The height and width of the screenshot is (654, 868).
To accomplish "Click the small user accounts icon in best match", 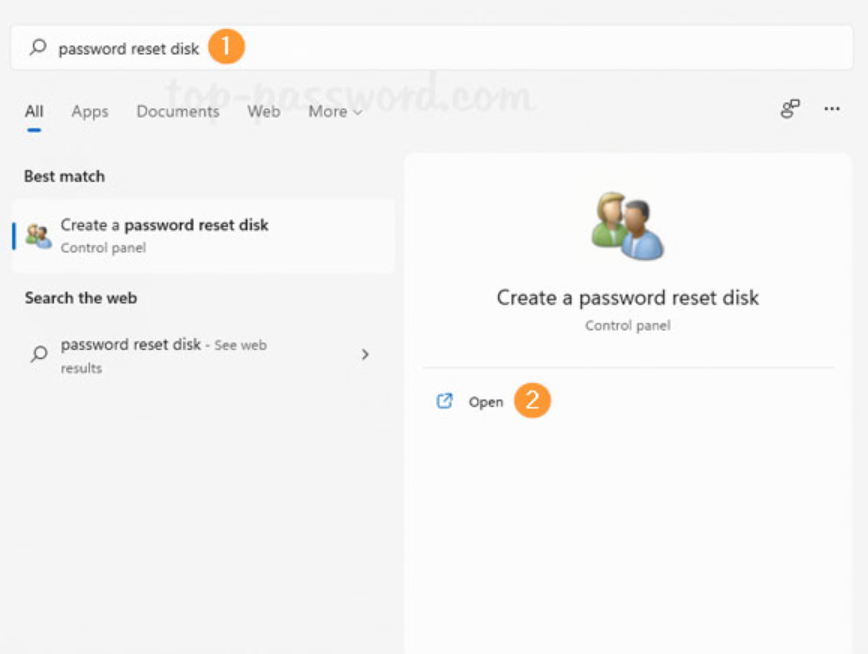I will coord(38,236).
